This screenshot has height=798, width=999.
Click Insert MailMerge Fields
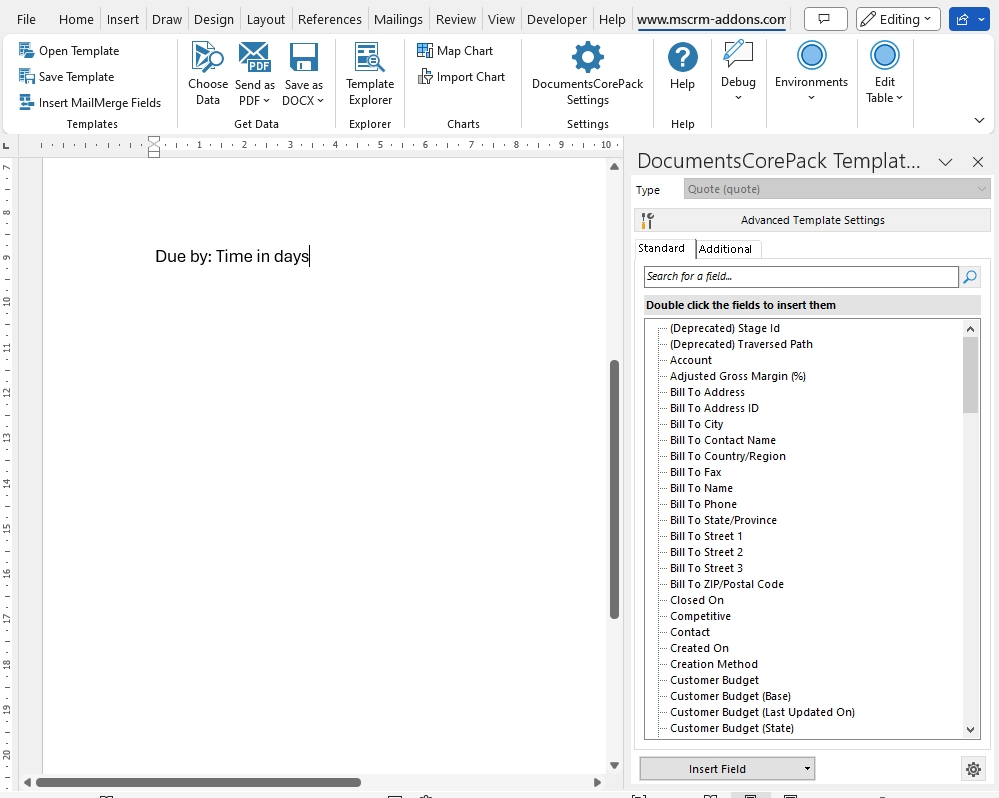90,103
